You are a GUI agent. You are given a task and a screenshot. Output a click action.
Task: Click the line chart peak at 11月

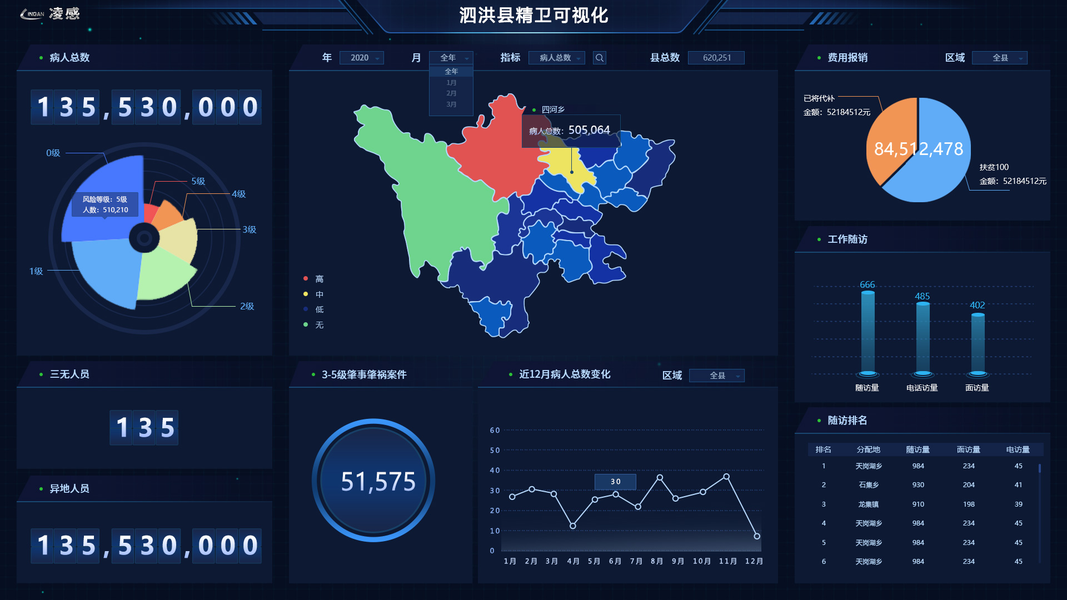727,476
